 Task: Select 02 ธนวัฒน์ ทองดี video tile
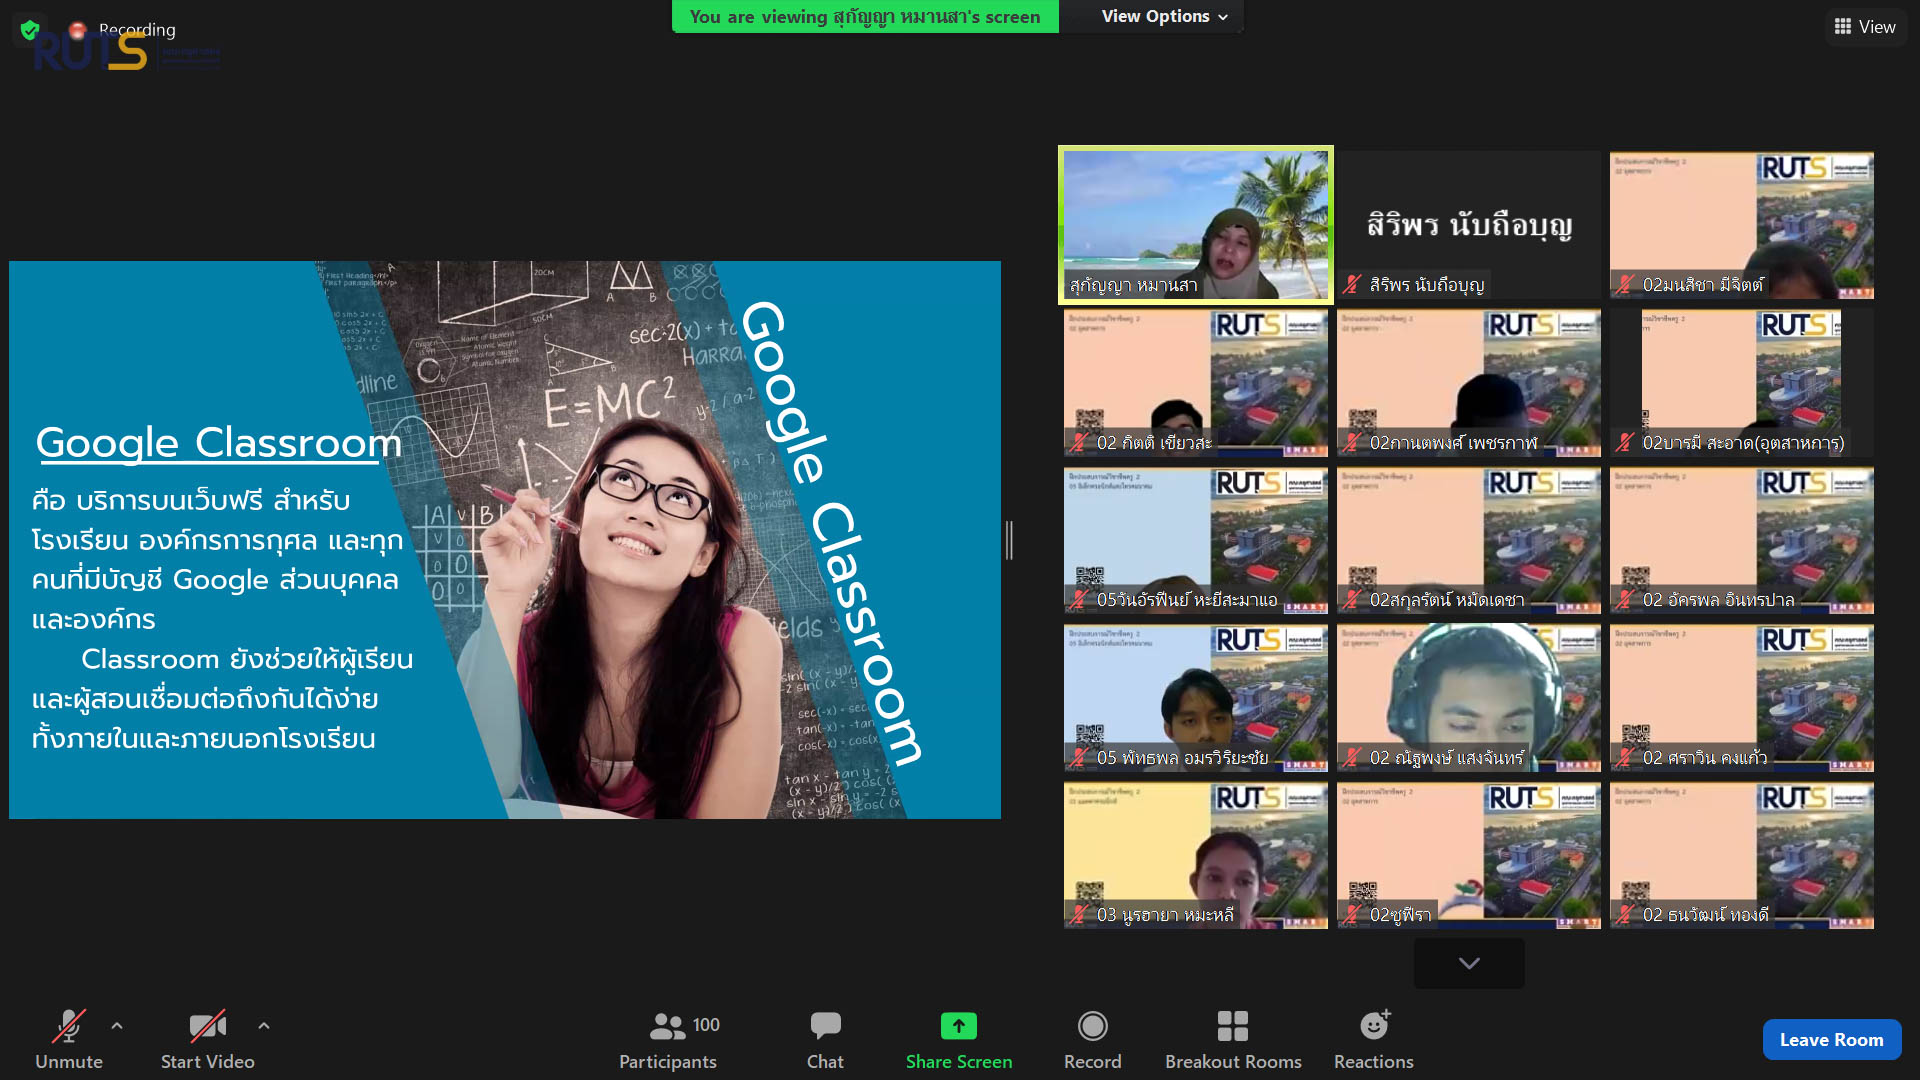[1741, 855]
